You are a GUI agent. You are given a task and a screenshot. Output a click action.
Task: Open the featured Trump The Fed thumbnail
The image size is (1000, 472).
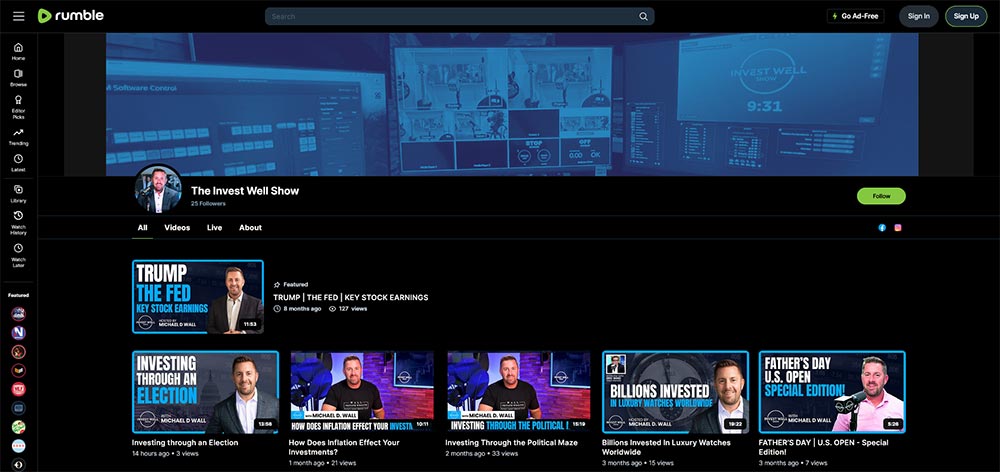tap(198, 297)
